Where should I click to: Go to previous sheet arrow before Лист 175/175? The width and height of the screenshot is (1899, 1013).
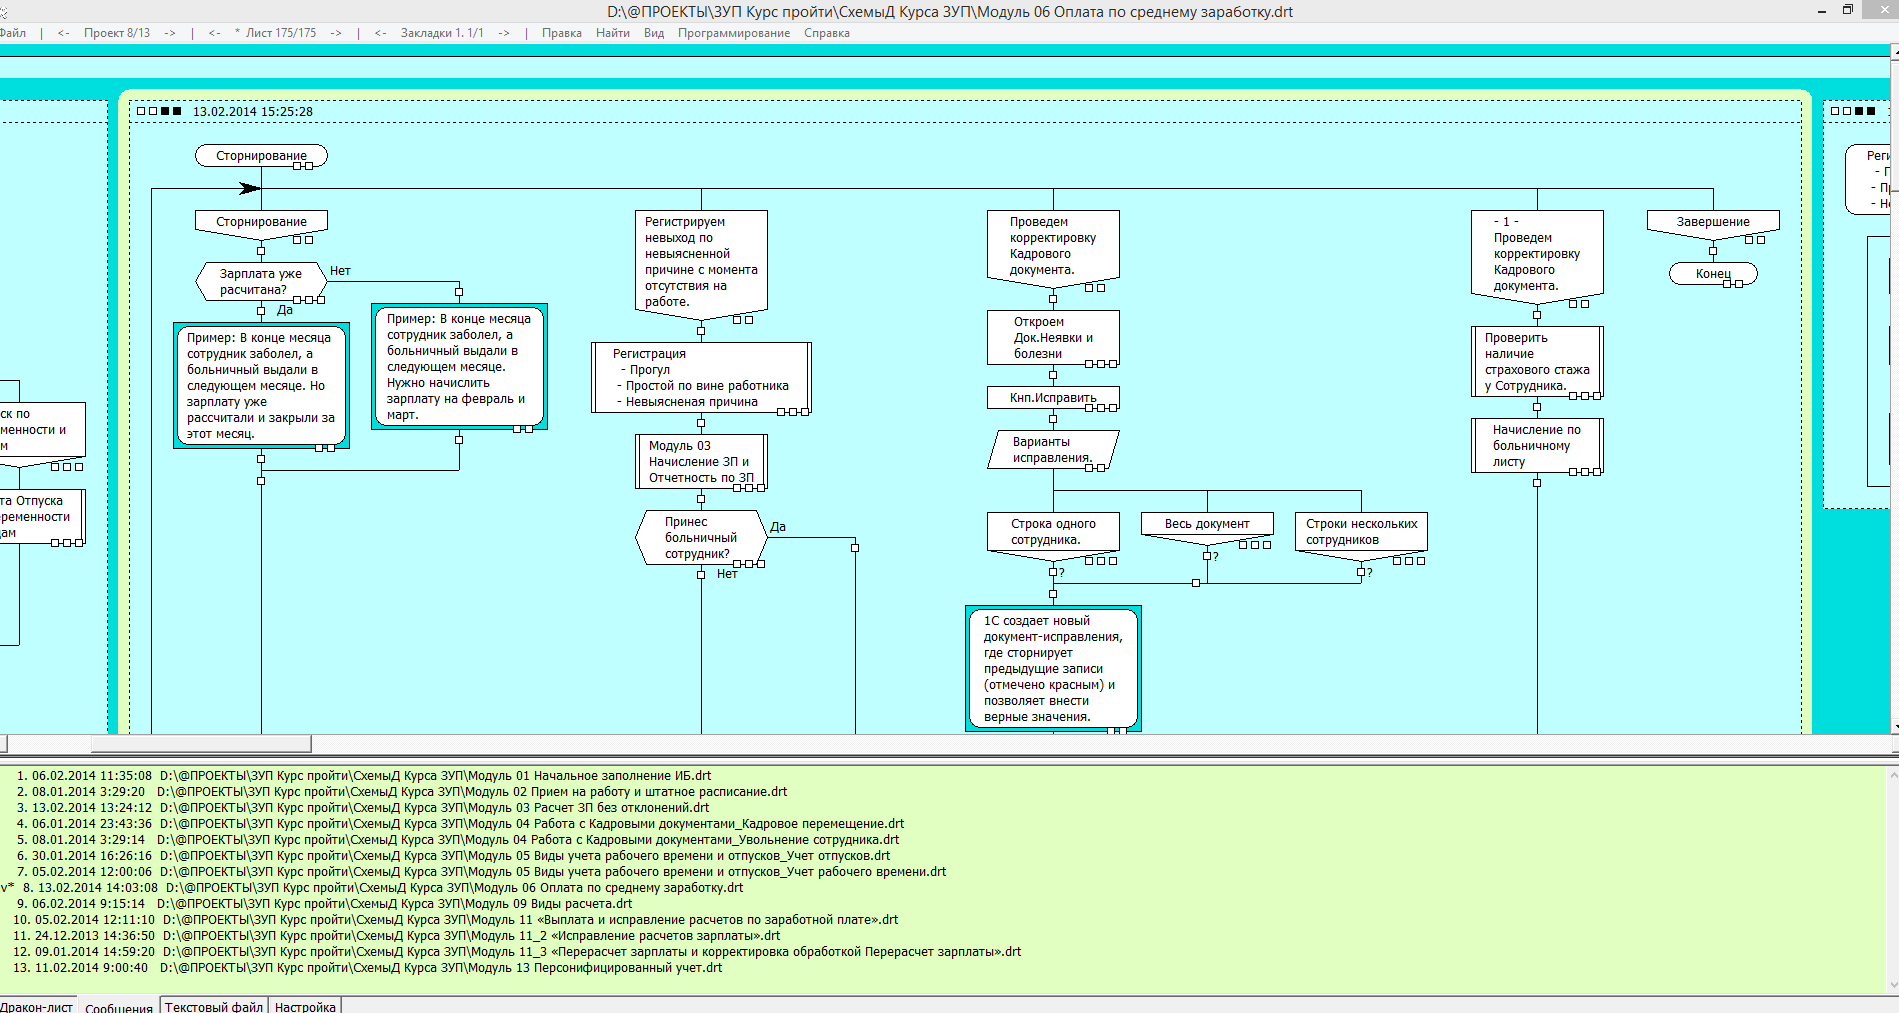click(215, 33)
